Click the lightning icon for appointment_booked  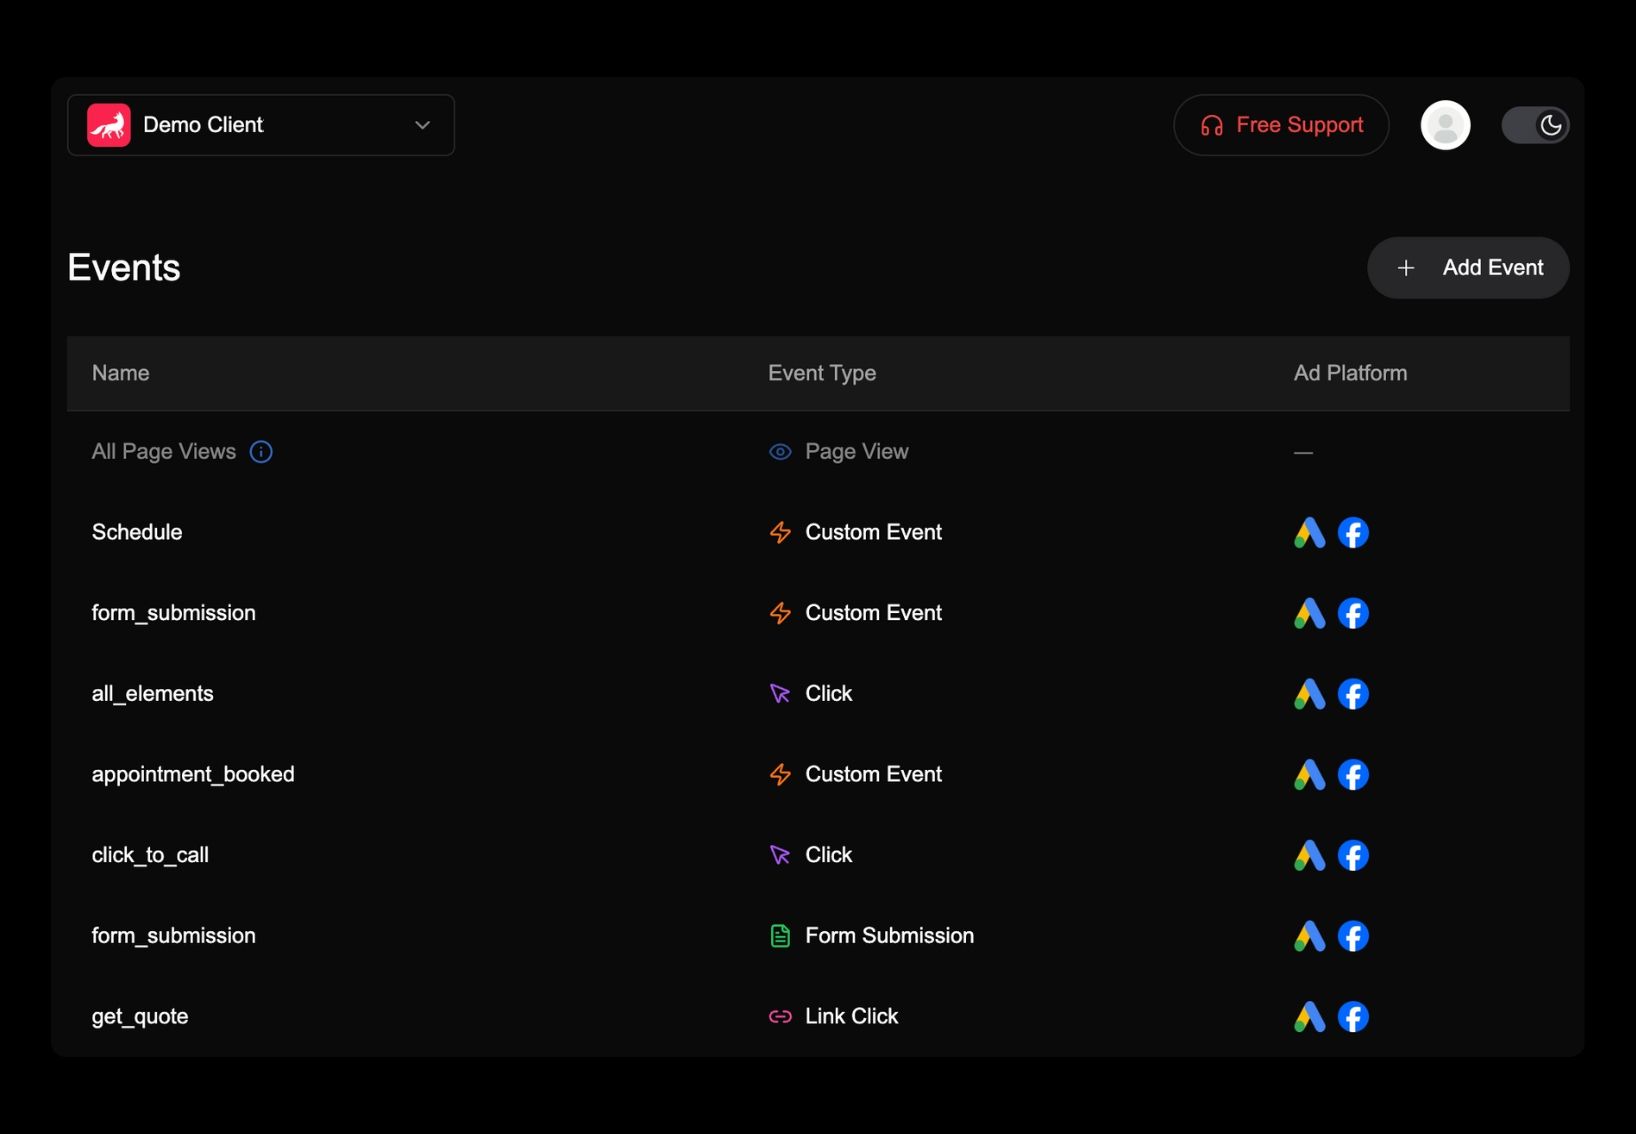(780, 775)
